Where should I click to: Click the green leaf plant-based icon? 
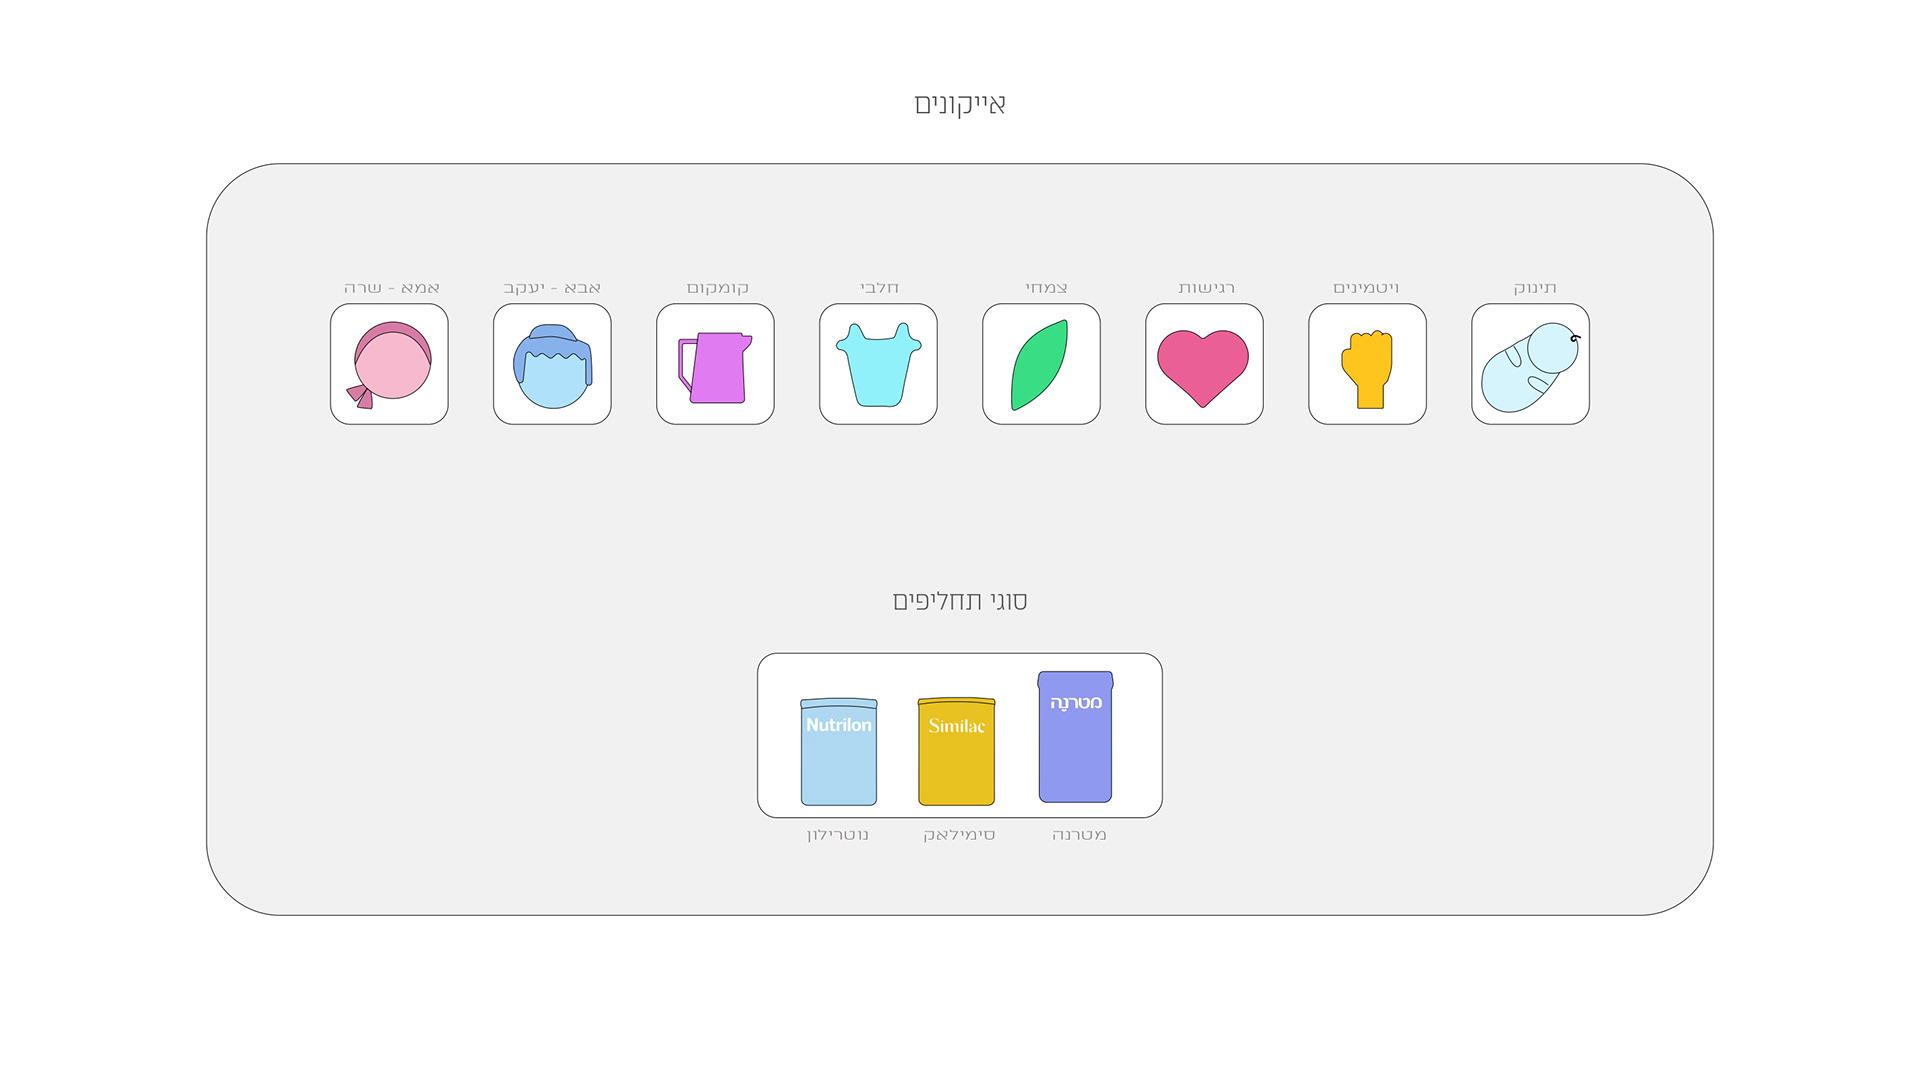pyautogui.click(x=1041, y=364)
